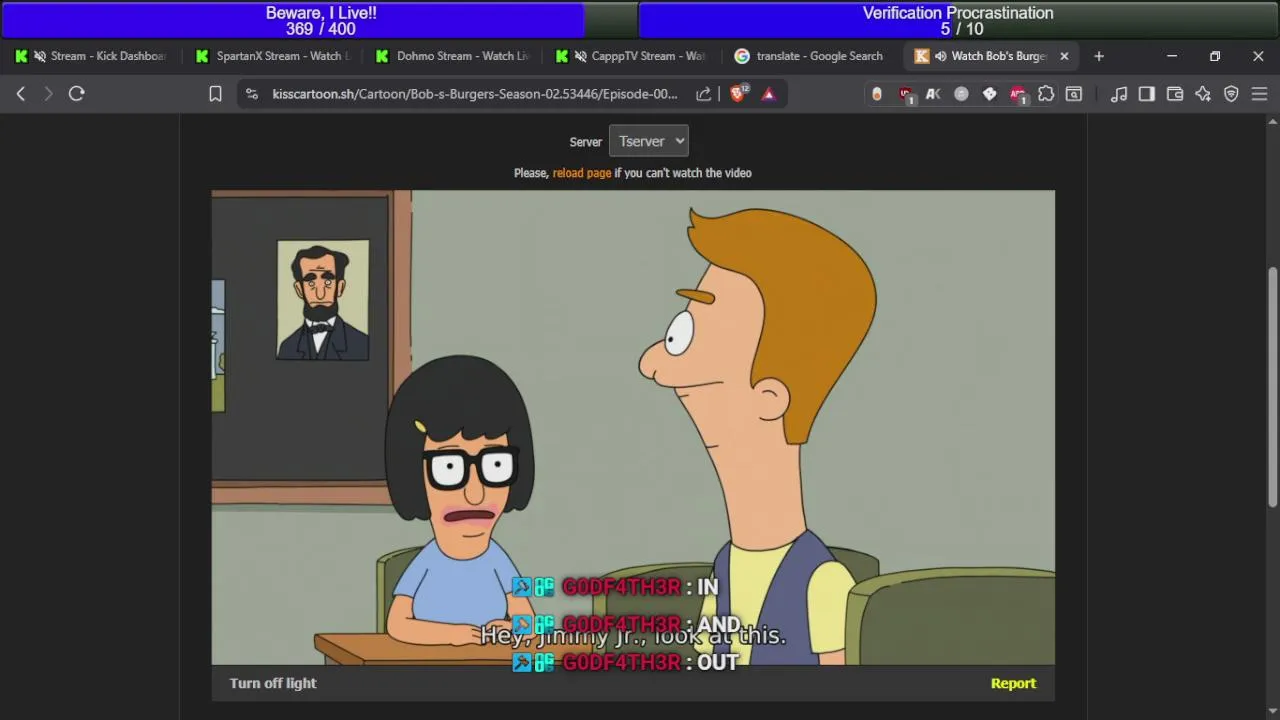Open the white diamond extension icon

coord(989,94)
